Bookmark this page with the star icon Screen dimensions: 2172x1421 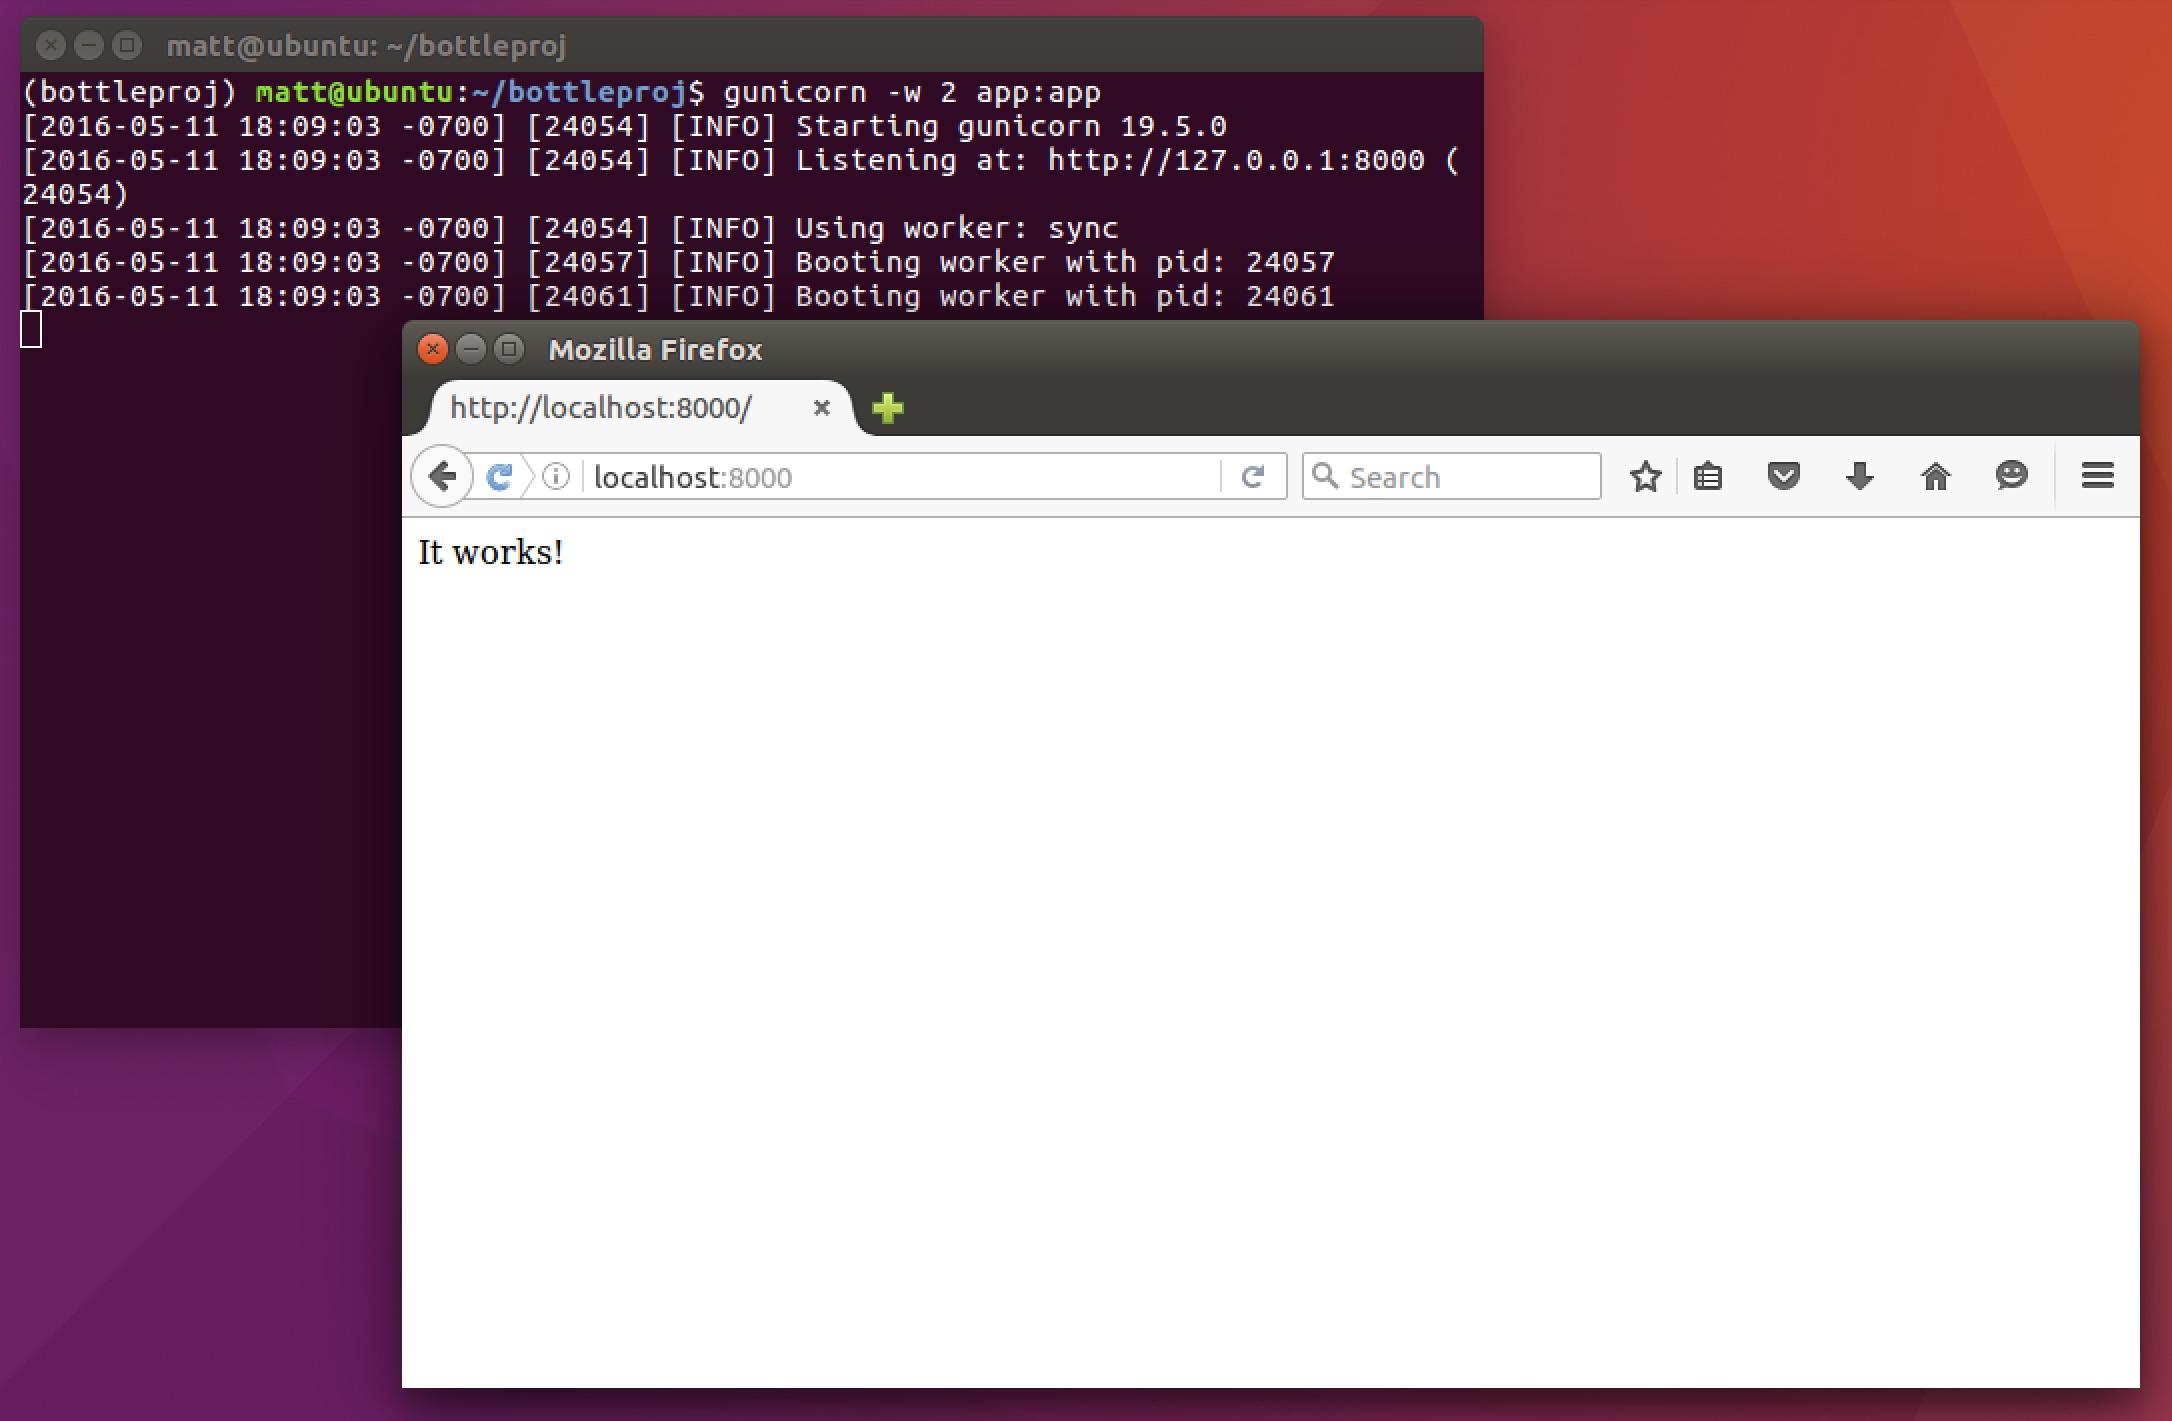click(x=1645, y=477)
